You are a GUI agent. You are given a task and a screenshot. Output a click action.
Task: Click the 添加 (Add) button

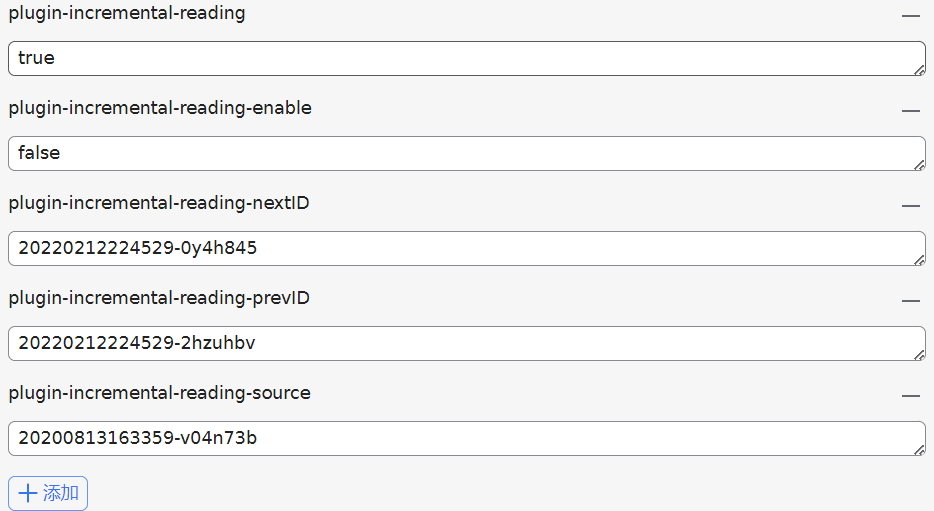[48, 493]
